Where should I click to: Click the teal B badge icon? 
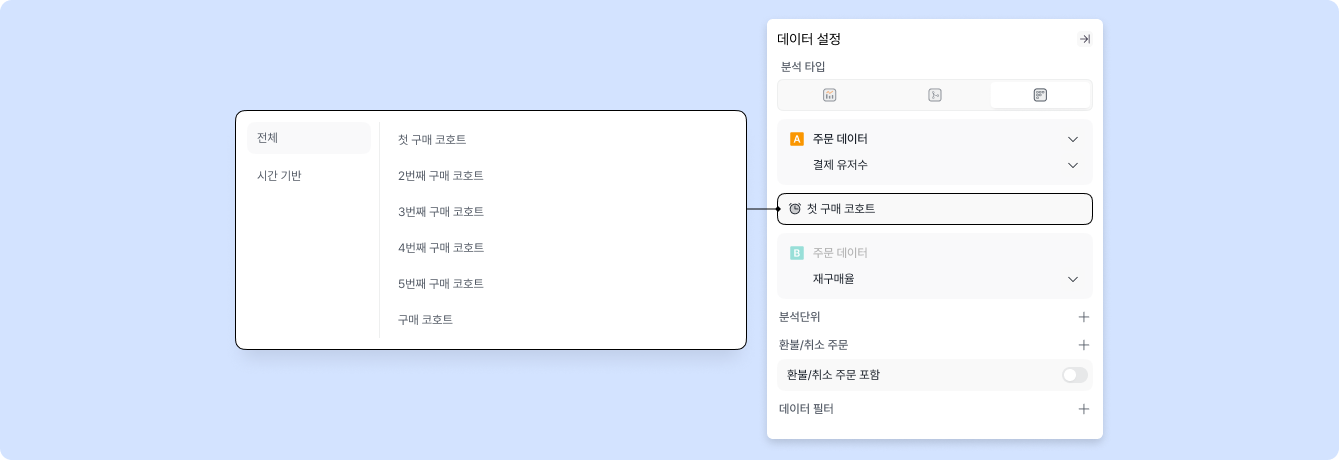tap(797, 253)
